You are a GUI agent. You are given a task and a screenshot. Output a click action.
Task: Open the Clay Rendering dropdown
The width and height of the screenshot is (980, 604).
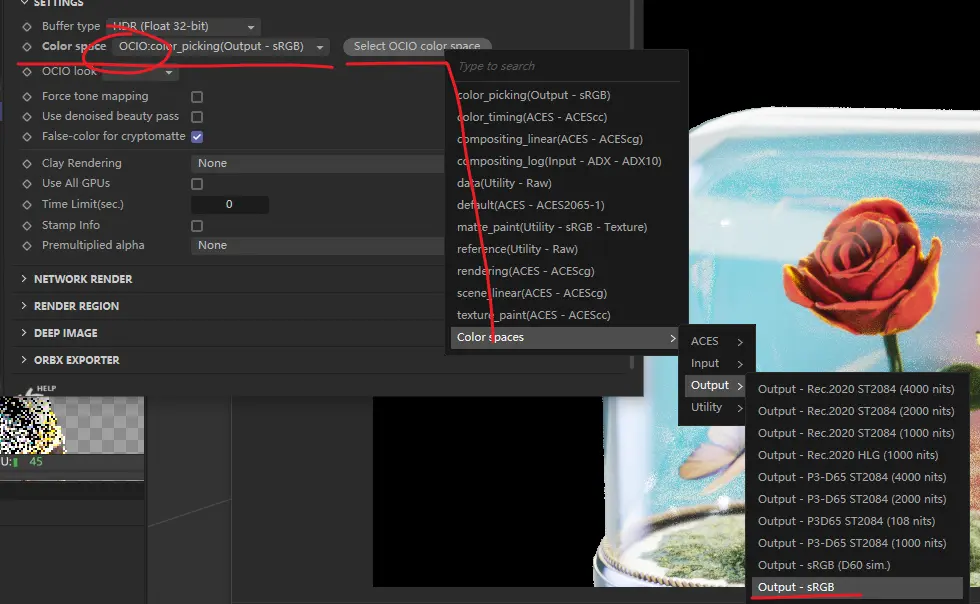(x=318, y=163)
